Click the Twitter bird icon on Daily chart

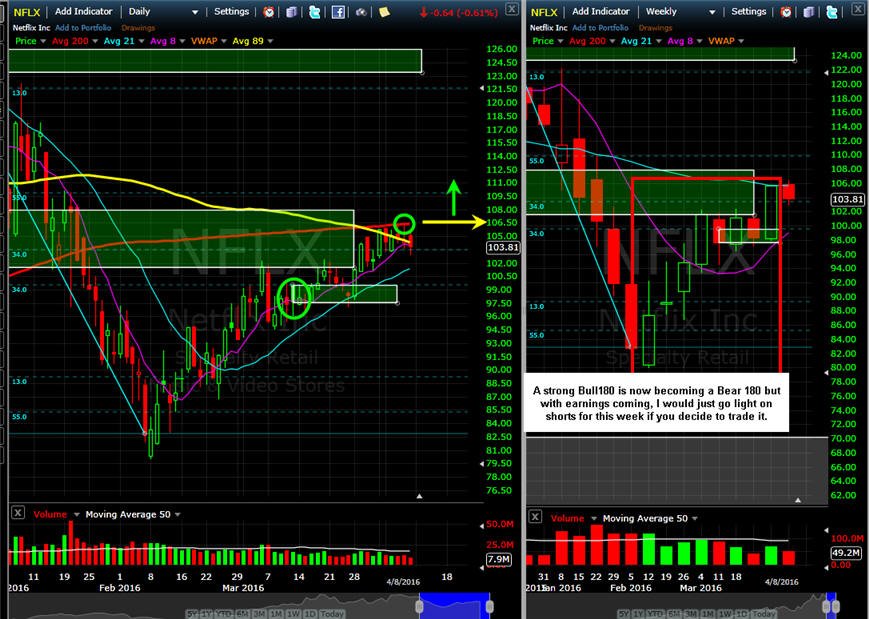pyautogui.click(x=315, y=12)
